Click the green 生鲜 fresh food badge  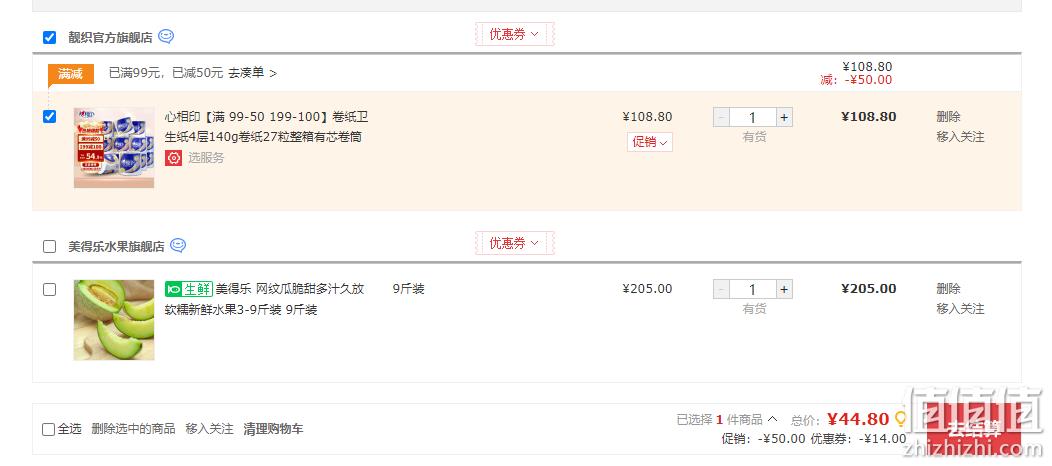[189, 289]
